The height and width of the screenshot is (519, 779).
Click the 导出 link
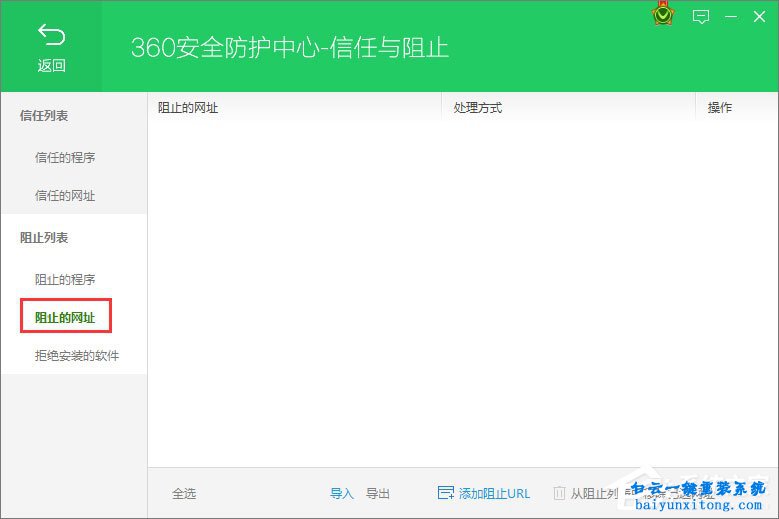(378, 493)
